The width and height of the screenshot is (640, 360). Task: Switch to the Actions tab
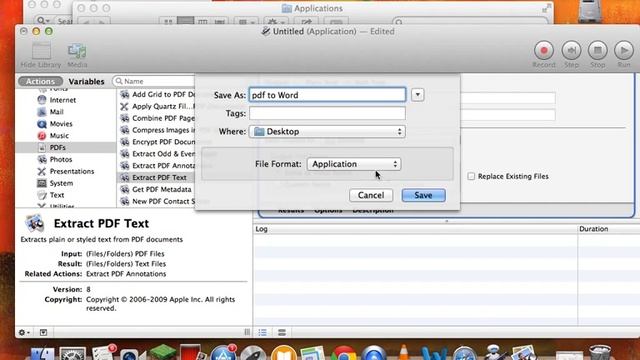click(x=40, y=81)
